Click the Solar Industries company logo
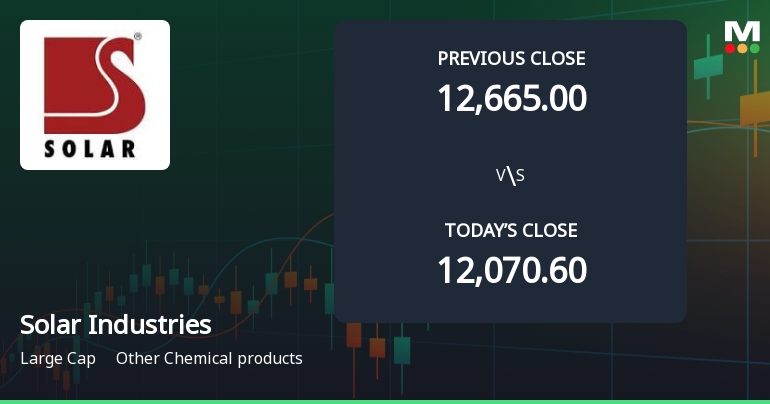This screenshot has width=770, height=404. tap(95, 95)
